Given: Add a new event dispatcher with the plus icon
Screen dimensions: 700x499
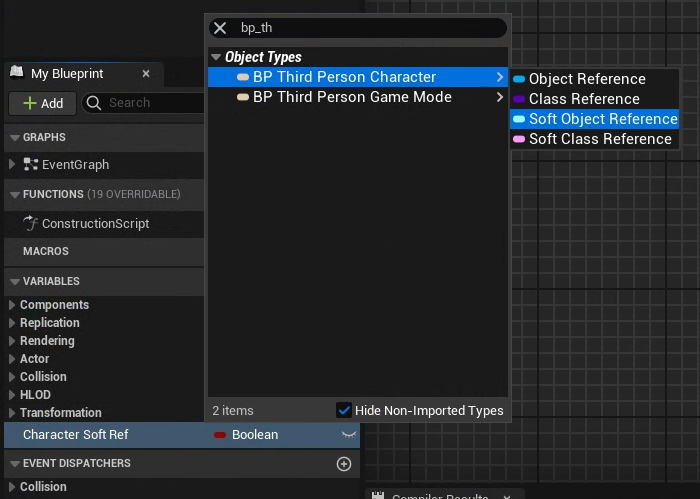Looking at the screenshot, I should (x=344, y=464).
